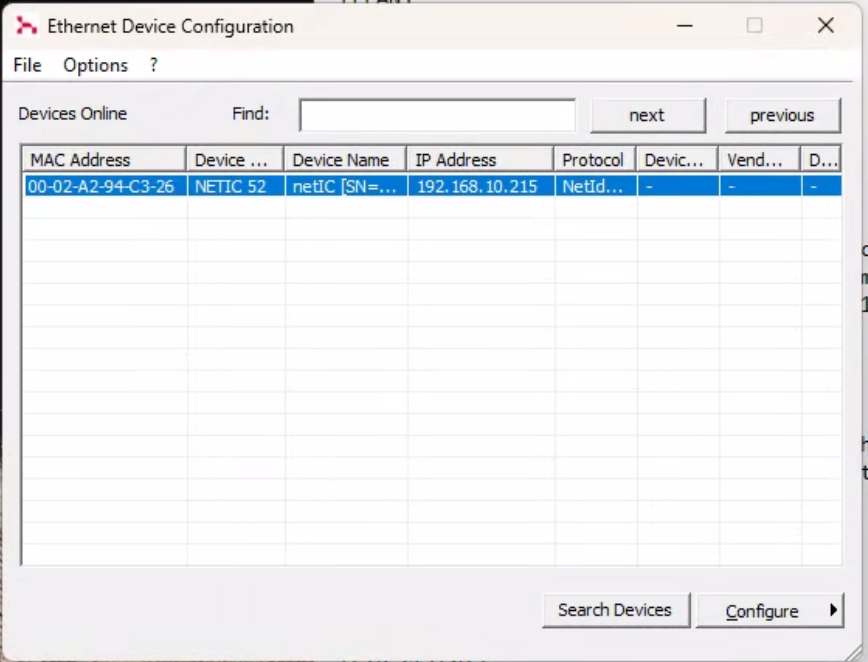This screenshot has height=662, width=868.
Task: Open the File menu
Action: click(27, 65)
